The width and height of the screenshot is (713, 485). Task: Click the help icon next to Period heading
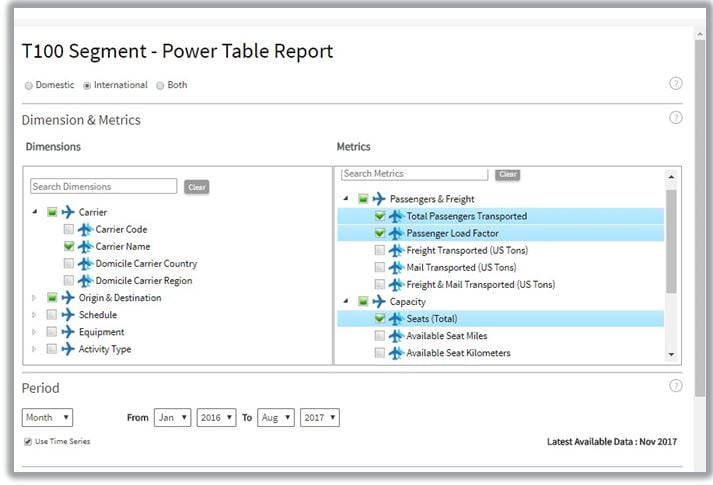[x=676, y=386]
